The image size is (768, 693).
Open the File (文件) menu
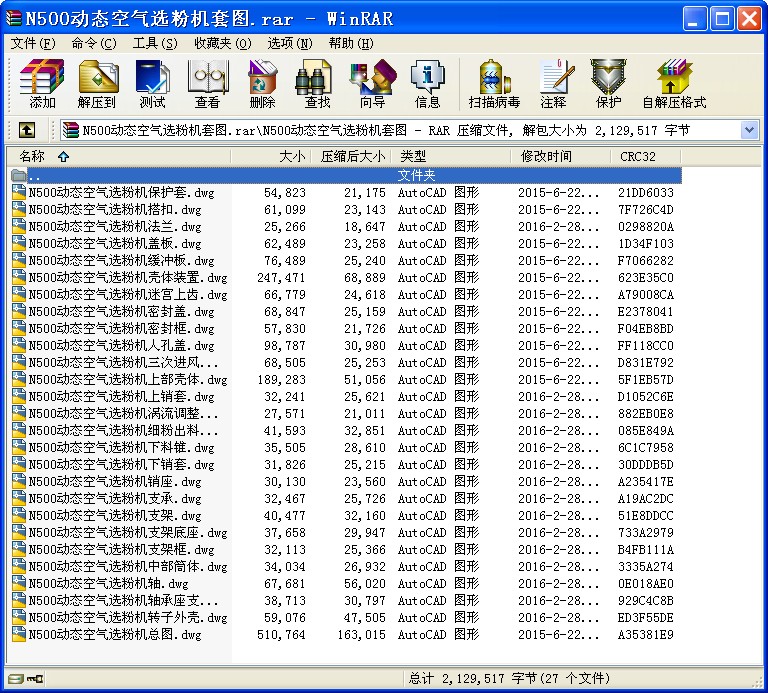pyautogui.click(x=33, y=44)
